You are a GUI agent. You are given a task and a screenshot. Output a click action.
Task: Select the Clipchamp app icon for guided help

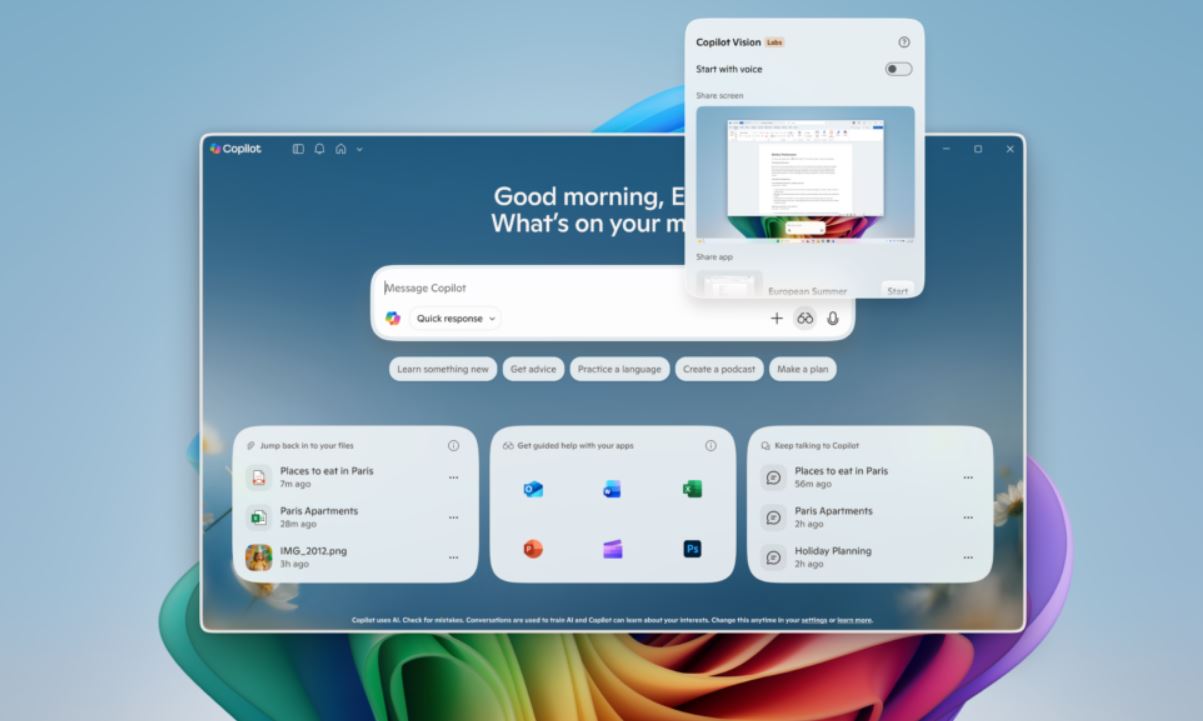[x=612, y=549]
